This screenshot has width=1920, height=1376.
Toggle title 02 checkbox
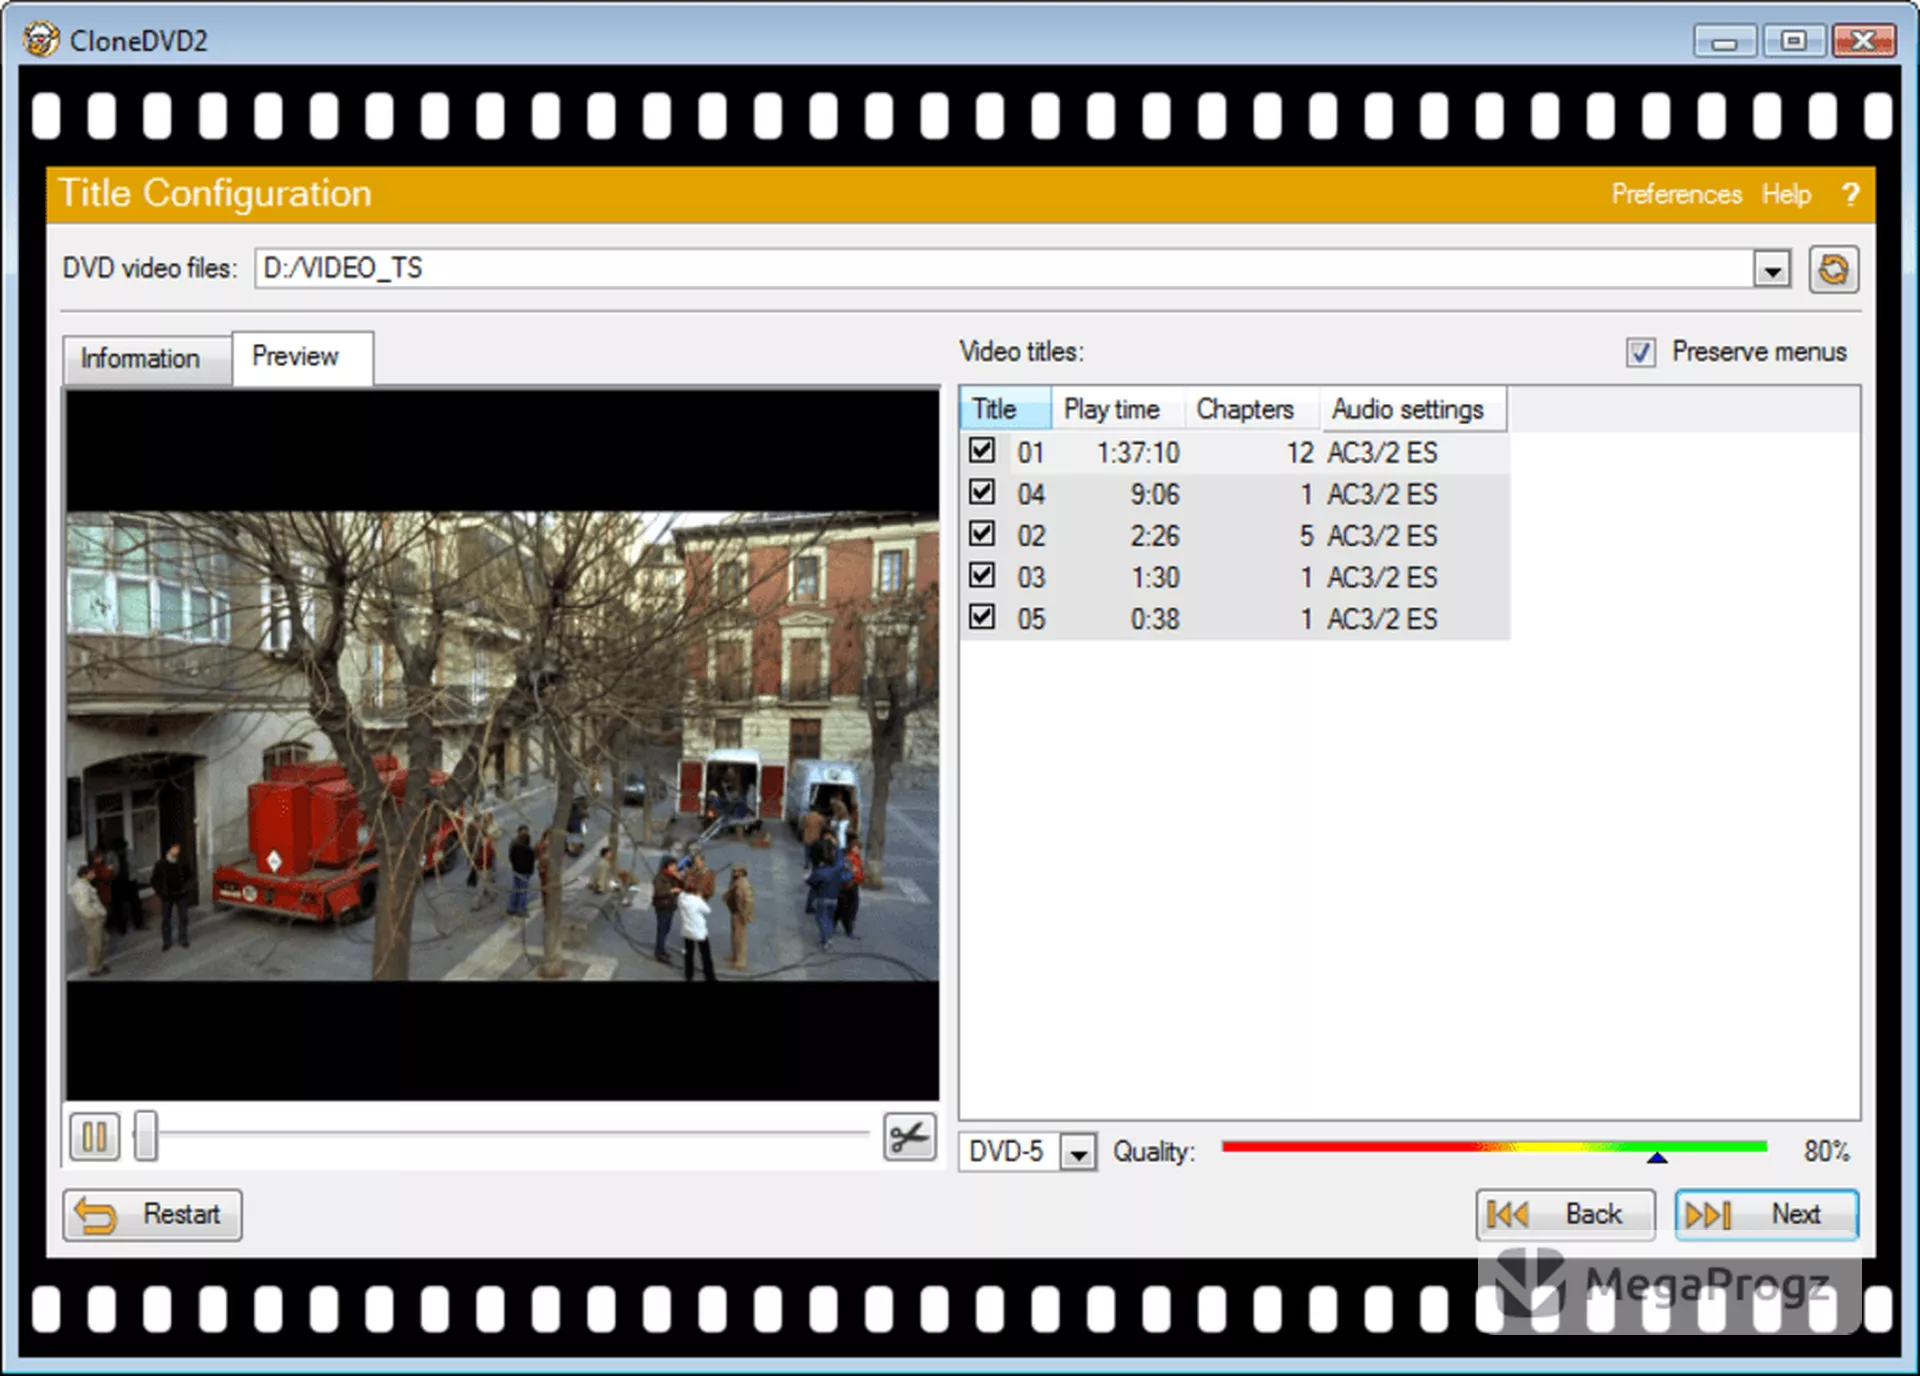click(982, 534)
